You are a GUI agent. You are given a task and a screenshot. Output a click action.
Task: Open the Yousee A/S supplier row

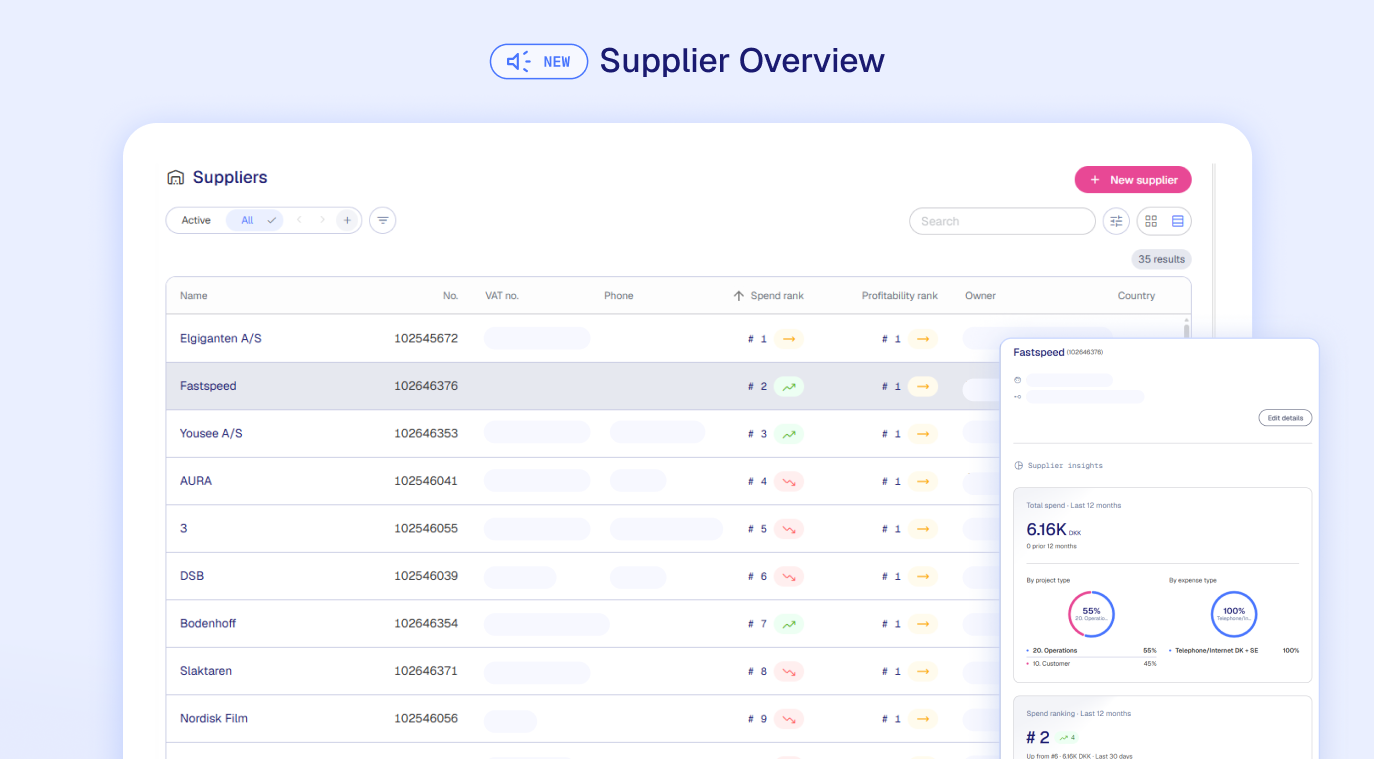[583, 434]
